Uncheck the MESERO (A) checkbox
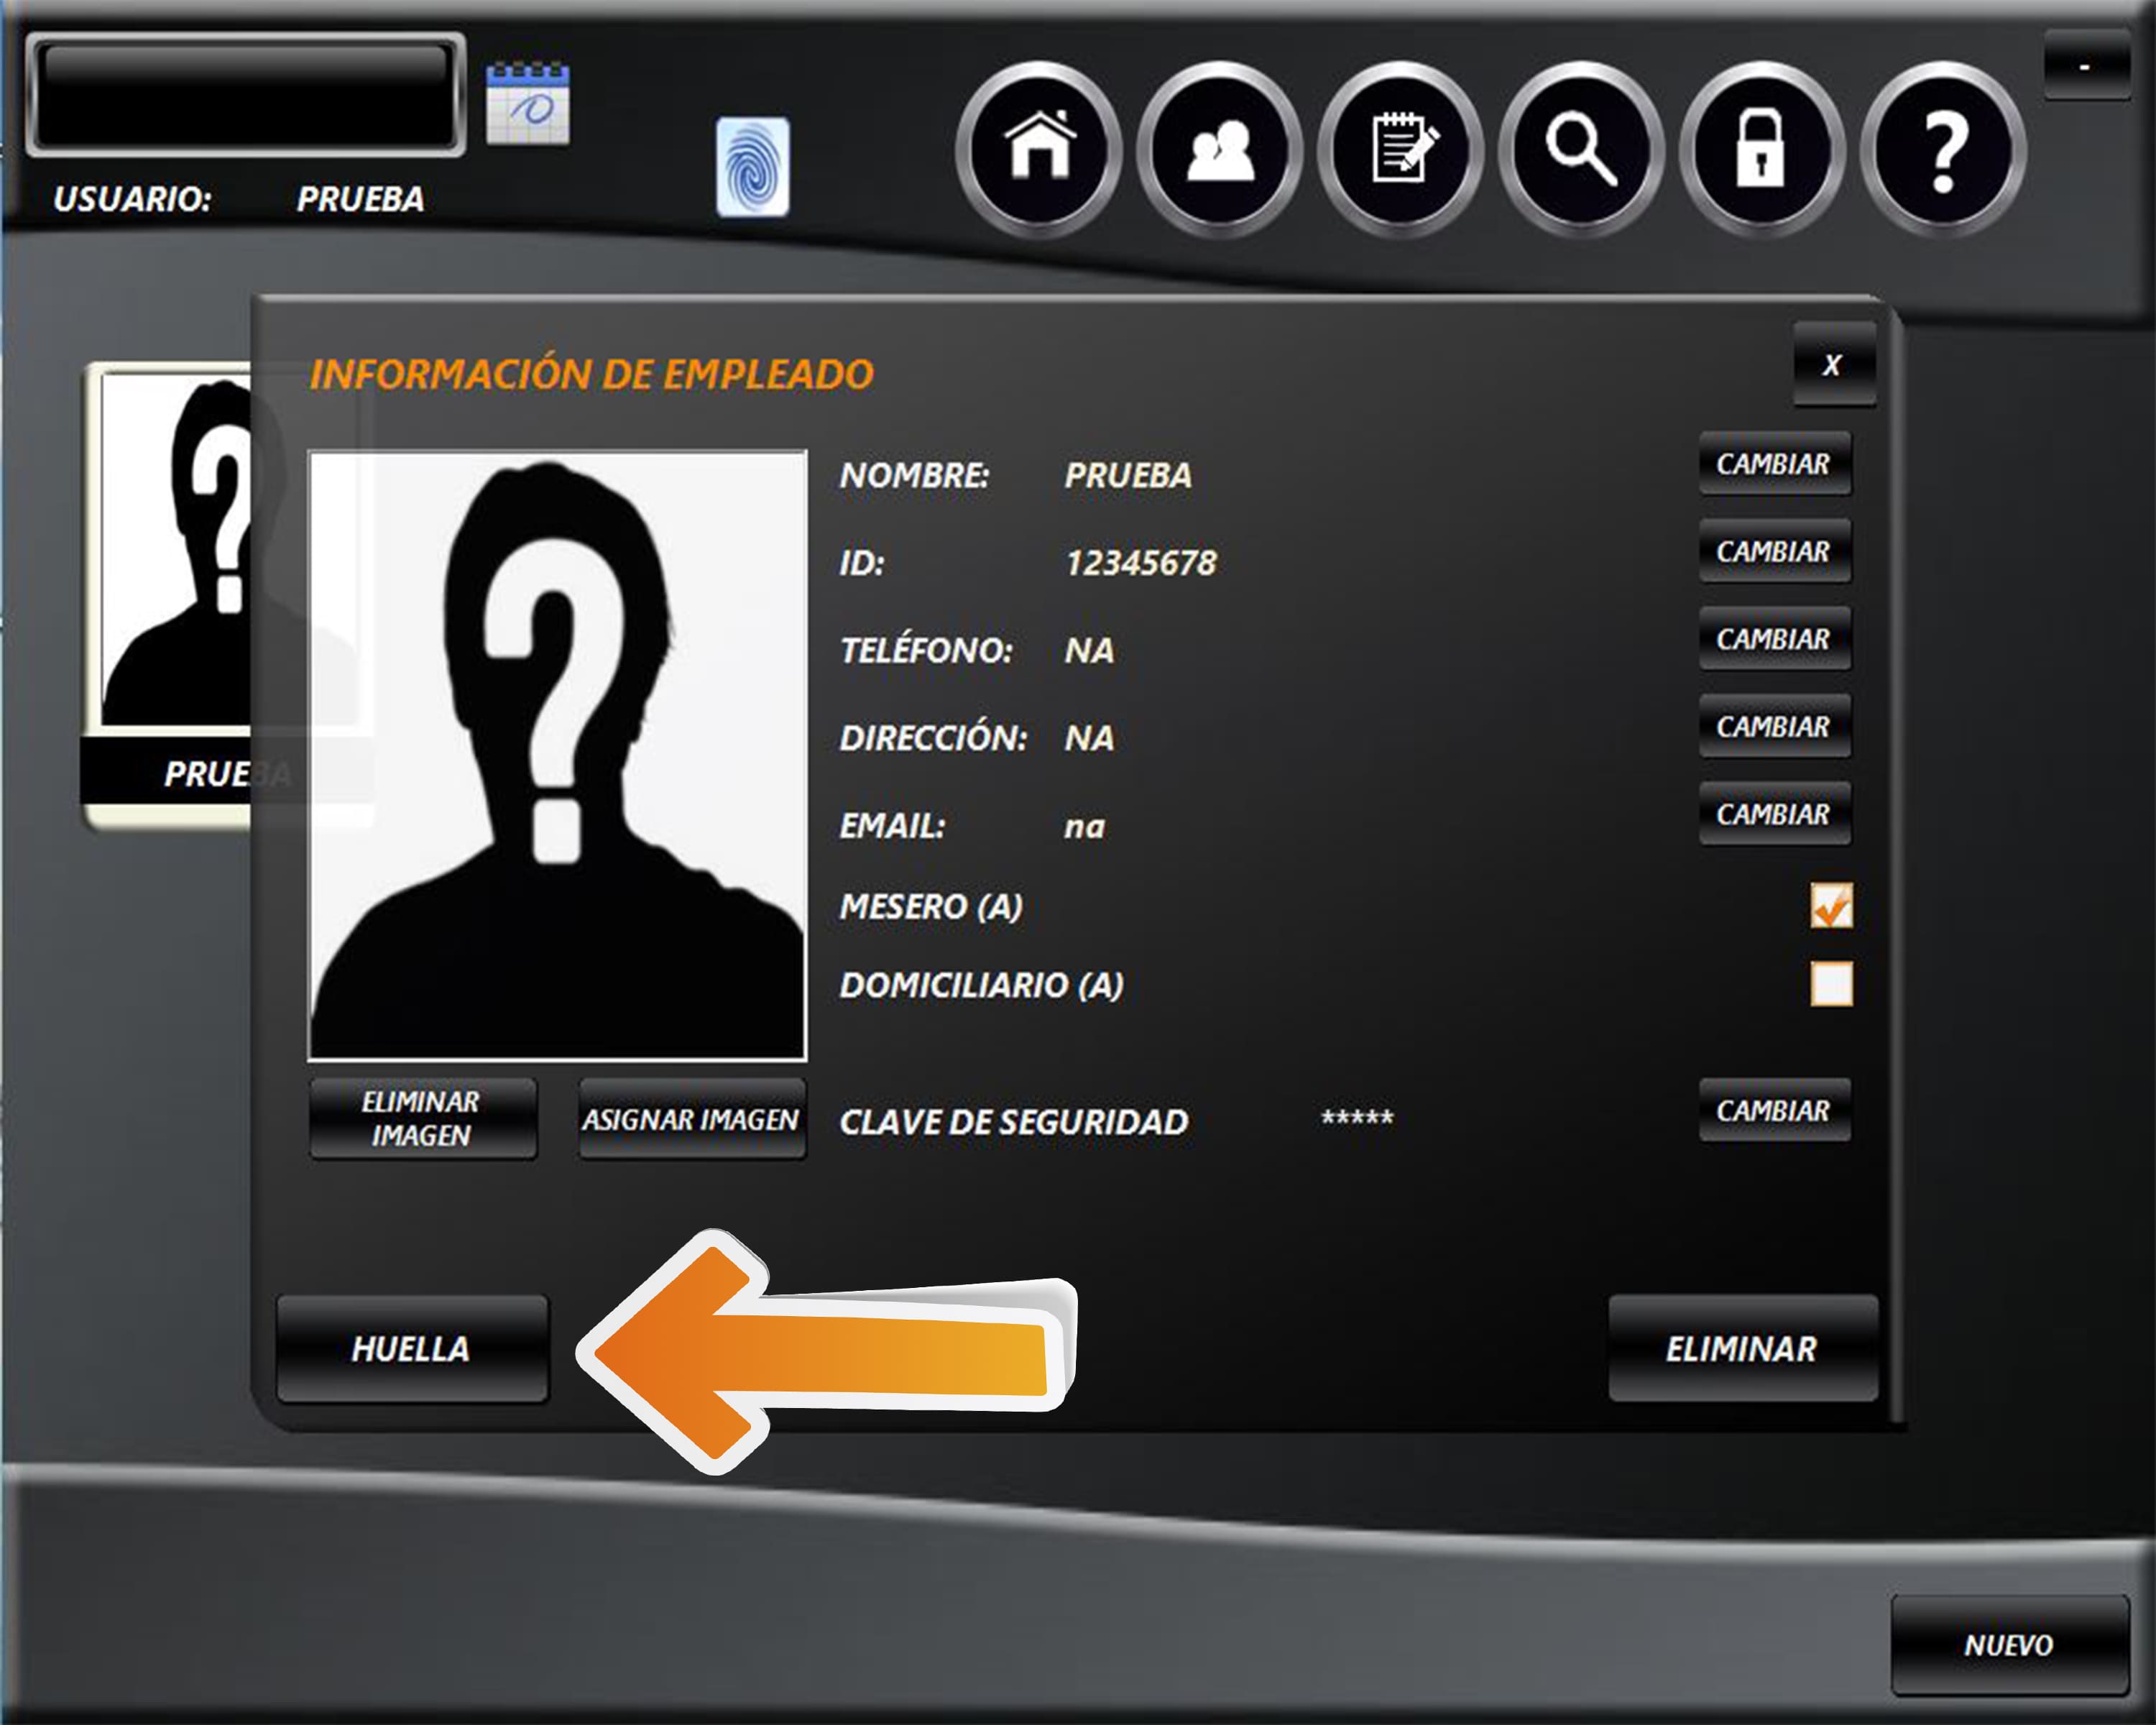Viewport: 2156px width, 1725px height. pyautogui.click(x=1831, y=905)
